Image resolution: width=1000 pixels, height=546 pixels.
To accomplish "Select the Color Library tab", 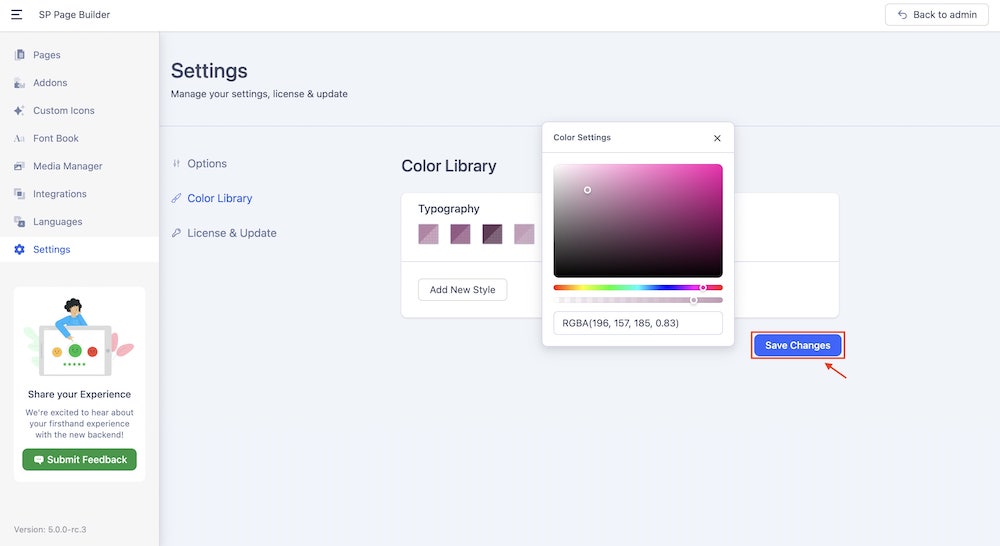I will [219, 198].
